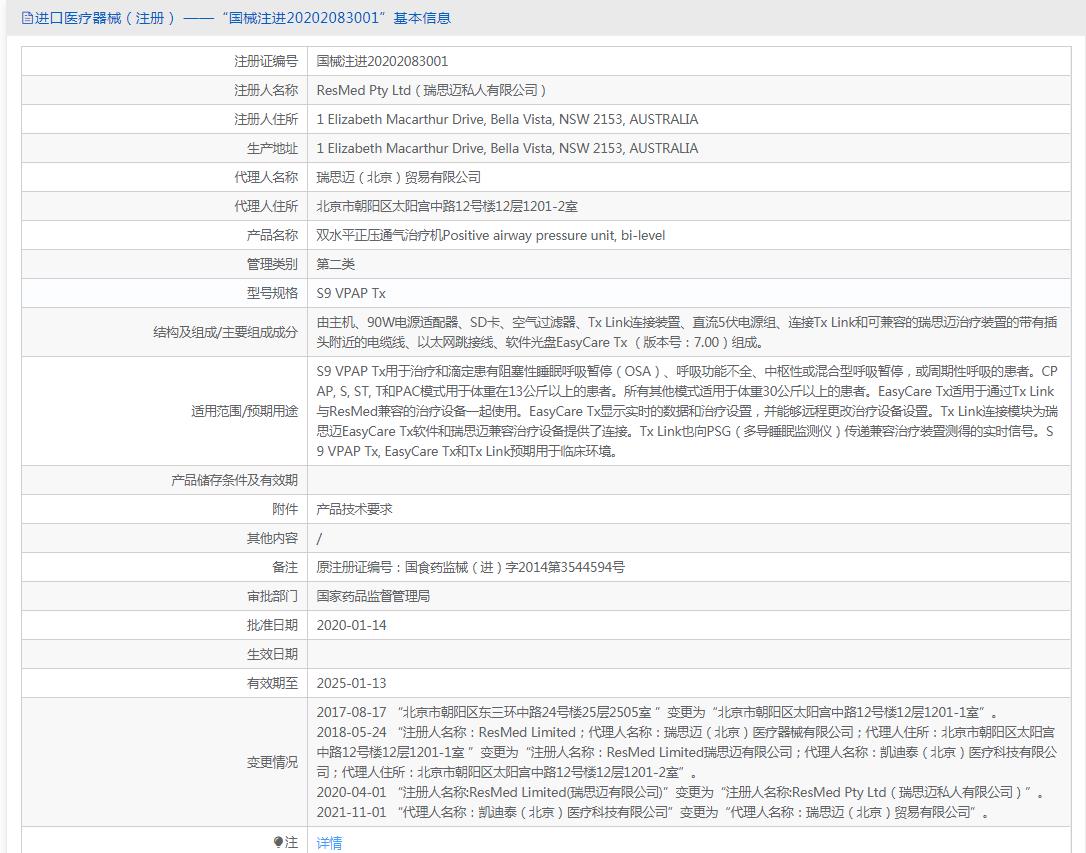Click the 适用范围/预期用途 description paragraph
This screenshot has height=853, width=1086.
(x=686, y=411)
